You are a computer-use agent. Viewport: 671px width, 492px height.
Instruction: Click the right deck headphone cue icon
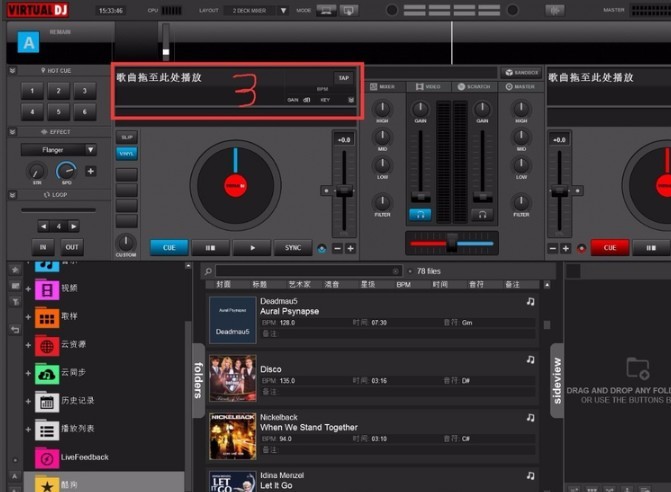click(482, 215)
